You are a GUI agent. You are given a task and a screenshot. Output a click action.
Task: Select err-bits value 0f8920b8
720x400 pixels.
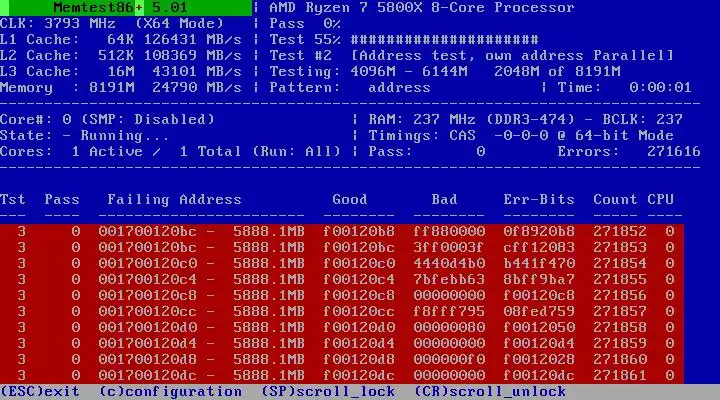tap(539, 231)
